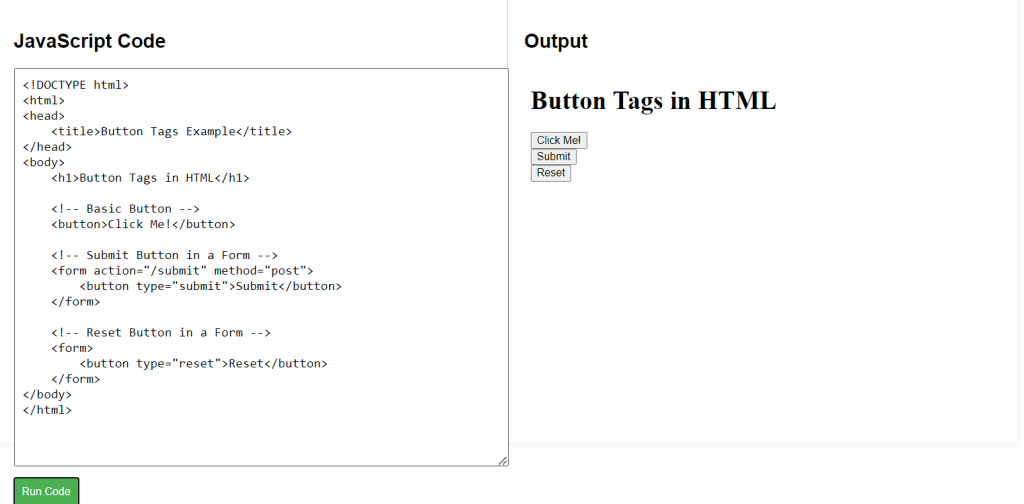Viewport: 1024px width, 504px height.
Task: Click the green Run Code button
Action: (x=46, y=491)
